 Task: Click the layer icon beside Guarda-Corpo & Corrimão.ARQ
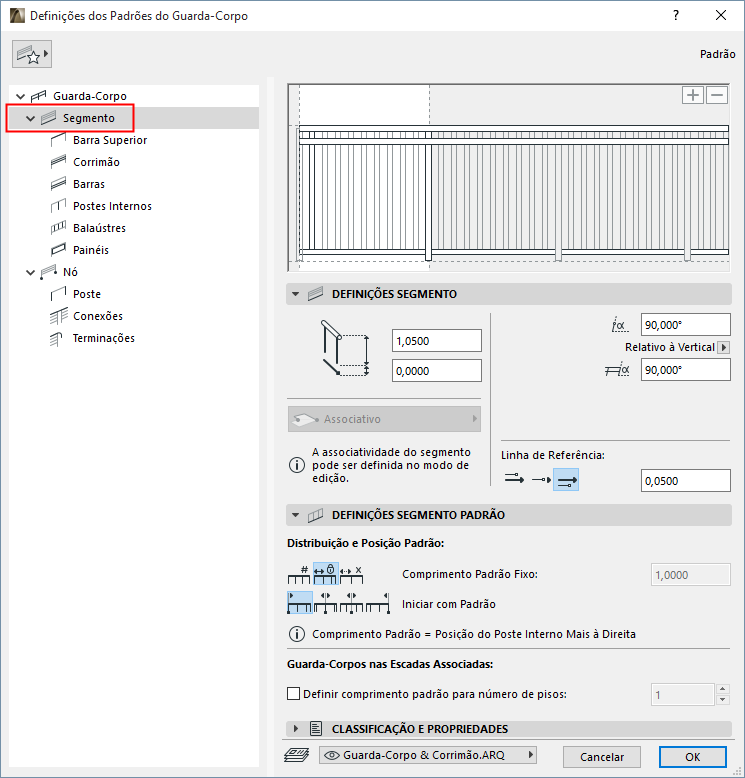pyautogui.click(x=297, y=755)
